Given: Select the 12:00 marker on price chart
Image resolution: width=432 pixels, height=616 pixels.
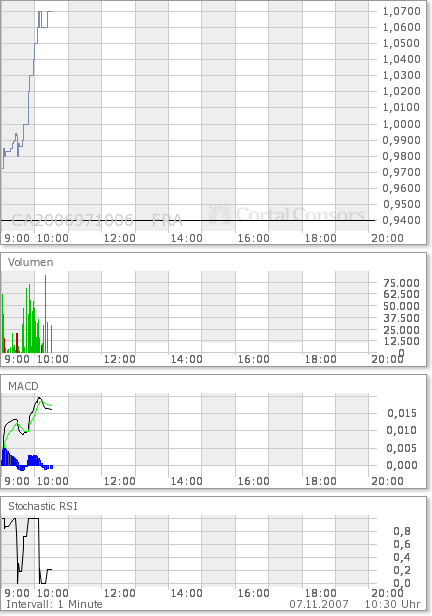Looking at the screenshot, I should pos(119,238).
